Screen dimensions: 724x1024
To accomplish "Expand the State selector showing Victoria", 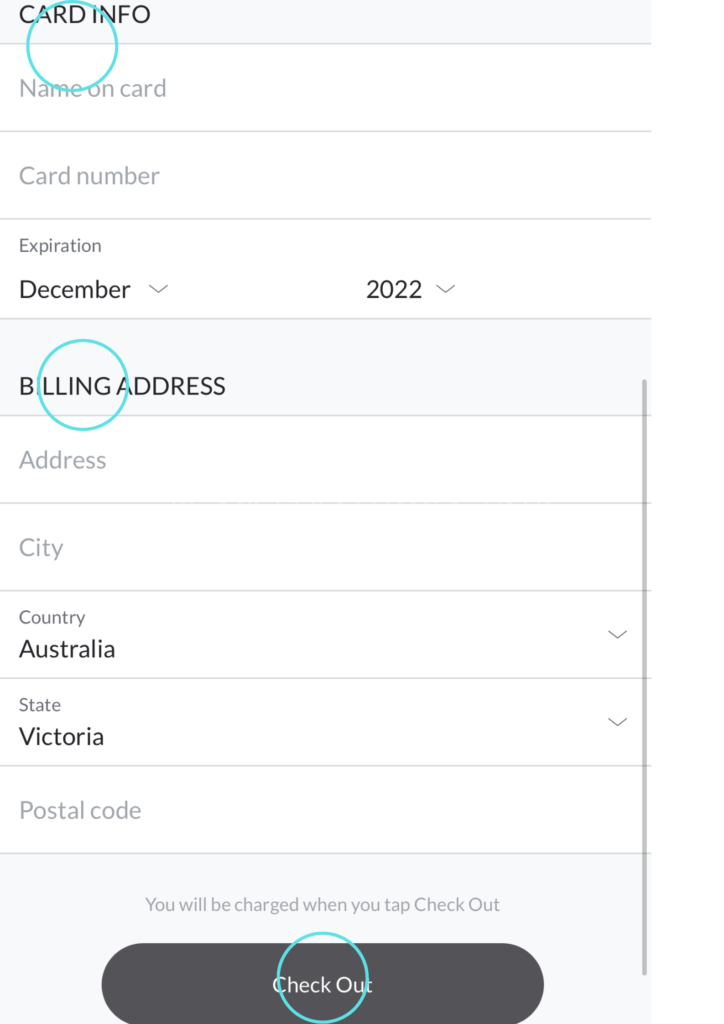I will click(300, 736).
